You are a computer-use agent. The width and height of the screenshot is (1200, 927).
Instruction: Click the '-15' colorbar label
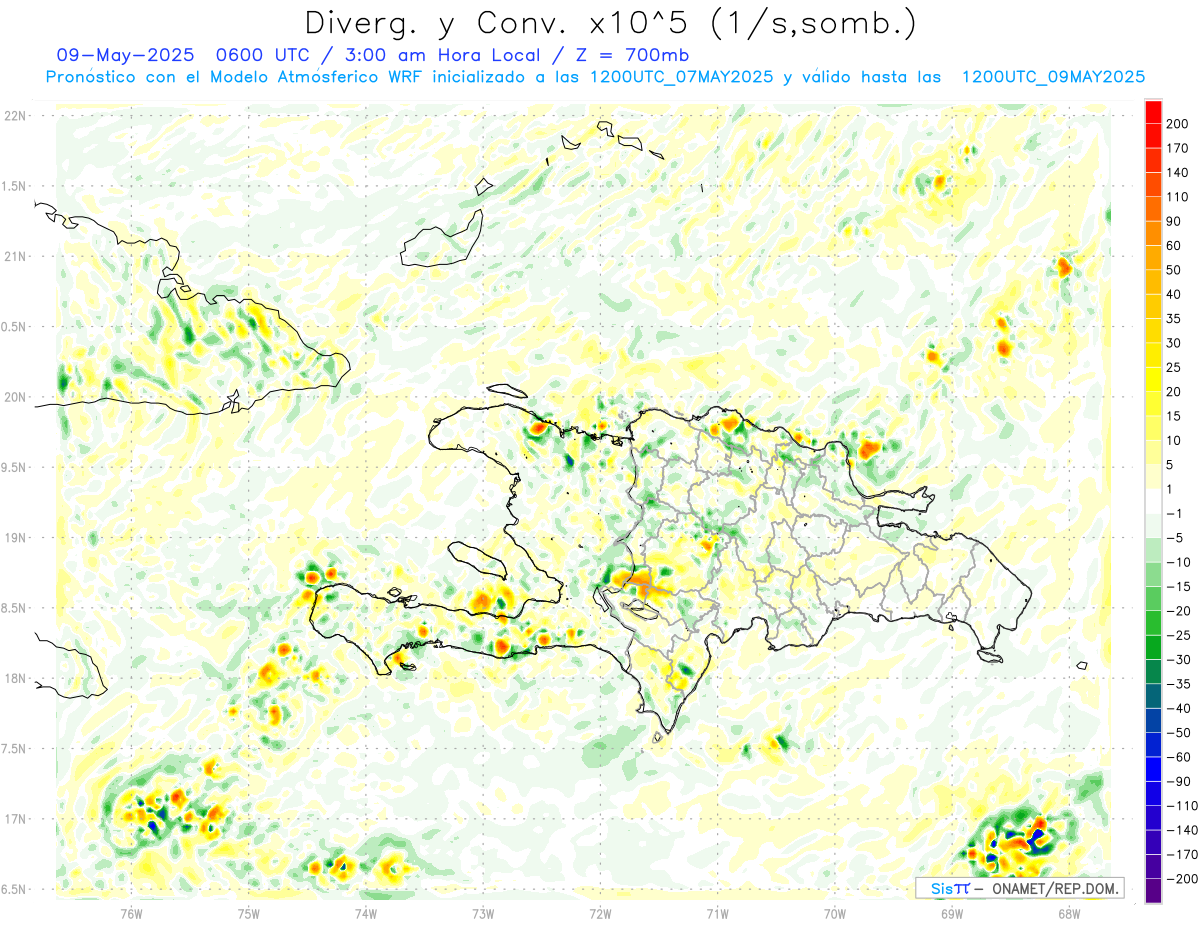click(x=1178, y=586)
